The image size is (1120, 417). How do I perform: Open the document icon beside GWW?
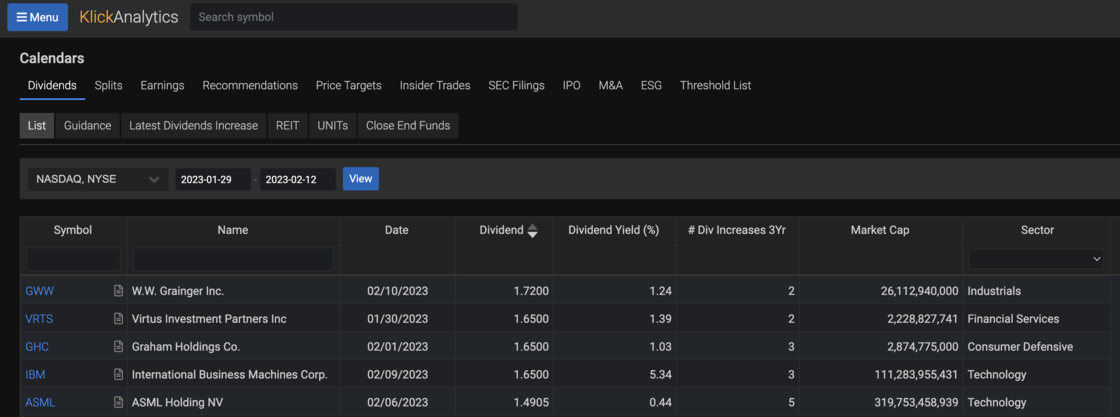[x=119, y=291]
